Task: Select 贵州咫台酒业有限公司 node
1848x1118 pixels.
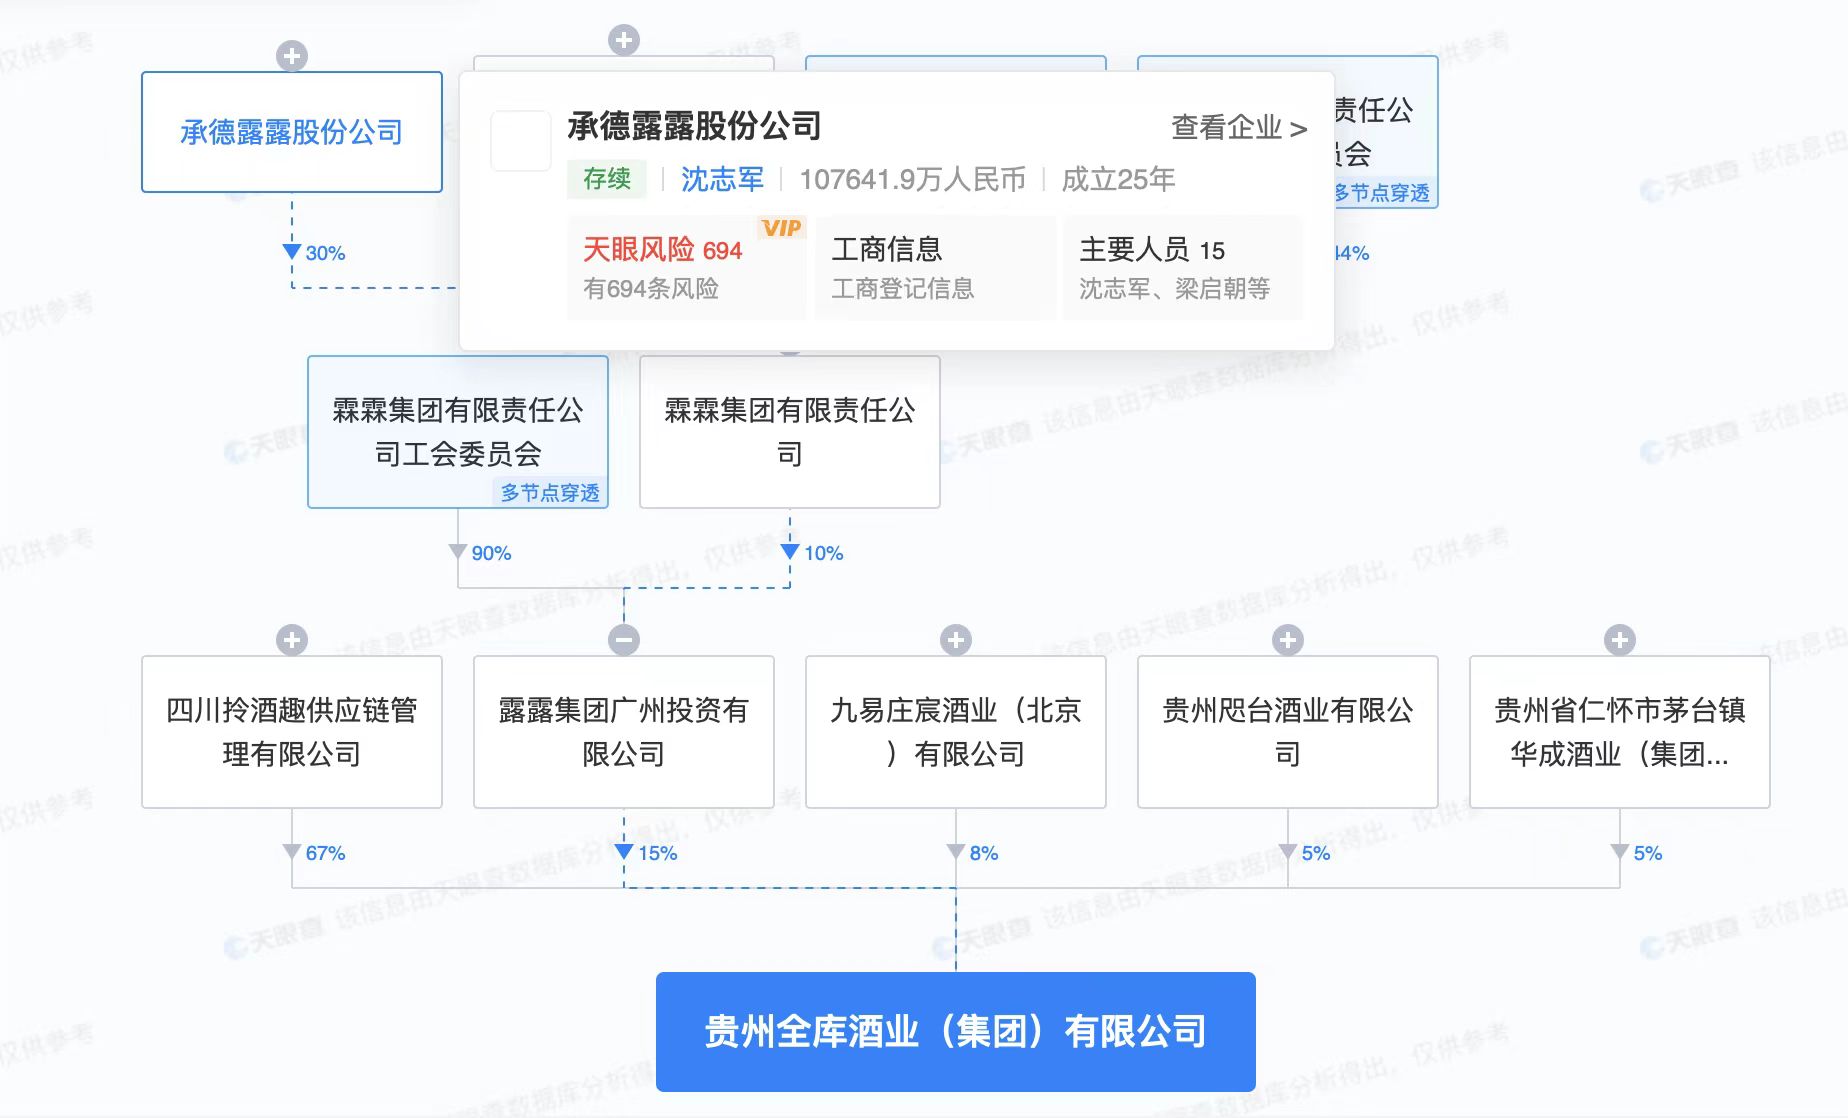Action: [1288, 732]
